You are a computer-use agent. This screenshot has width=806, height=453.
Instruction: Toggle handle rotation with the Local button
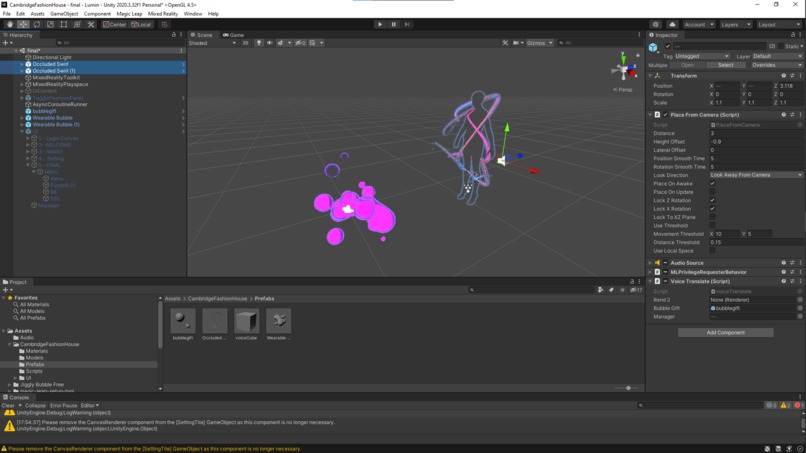point(141,24)
